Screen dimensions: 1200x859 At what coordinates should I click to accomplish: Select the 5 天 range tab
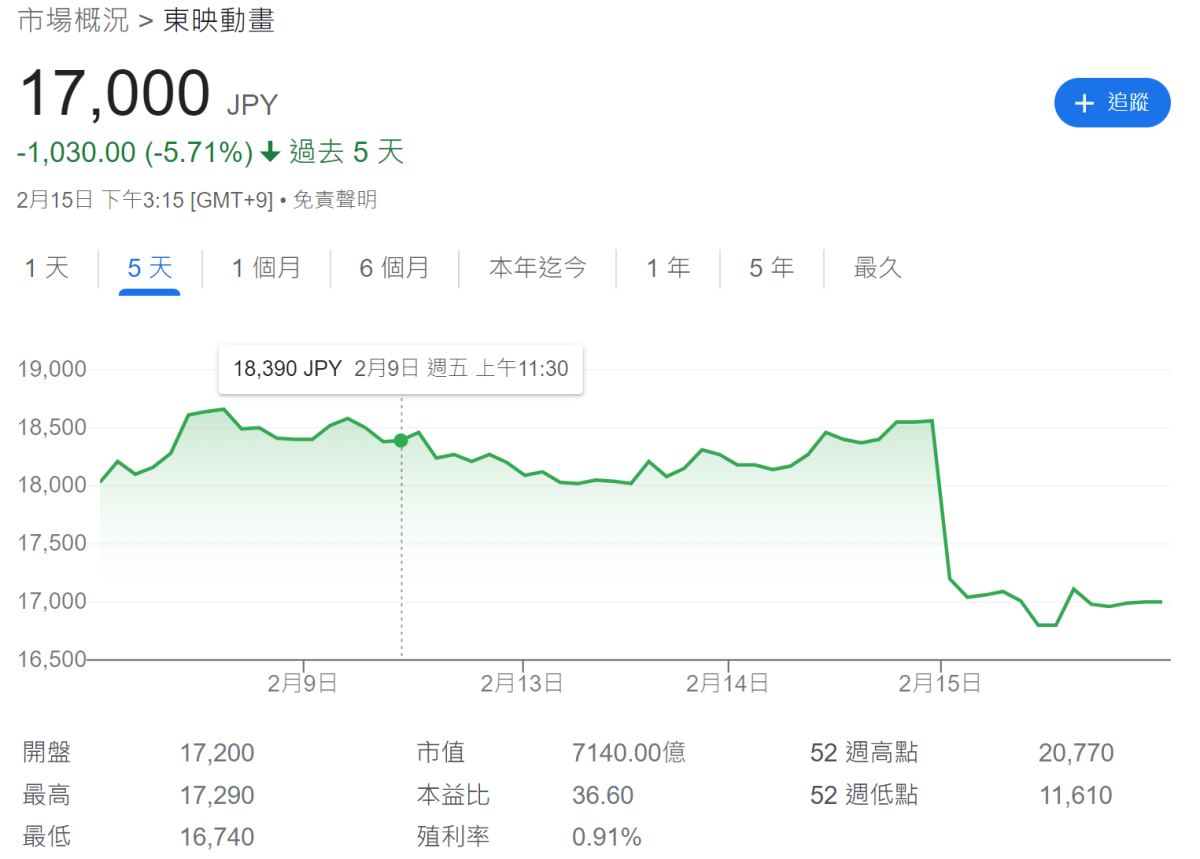150,268
